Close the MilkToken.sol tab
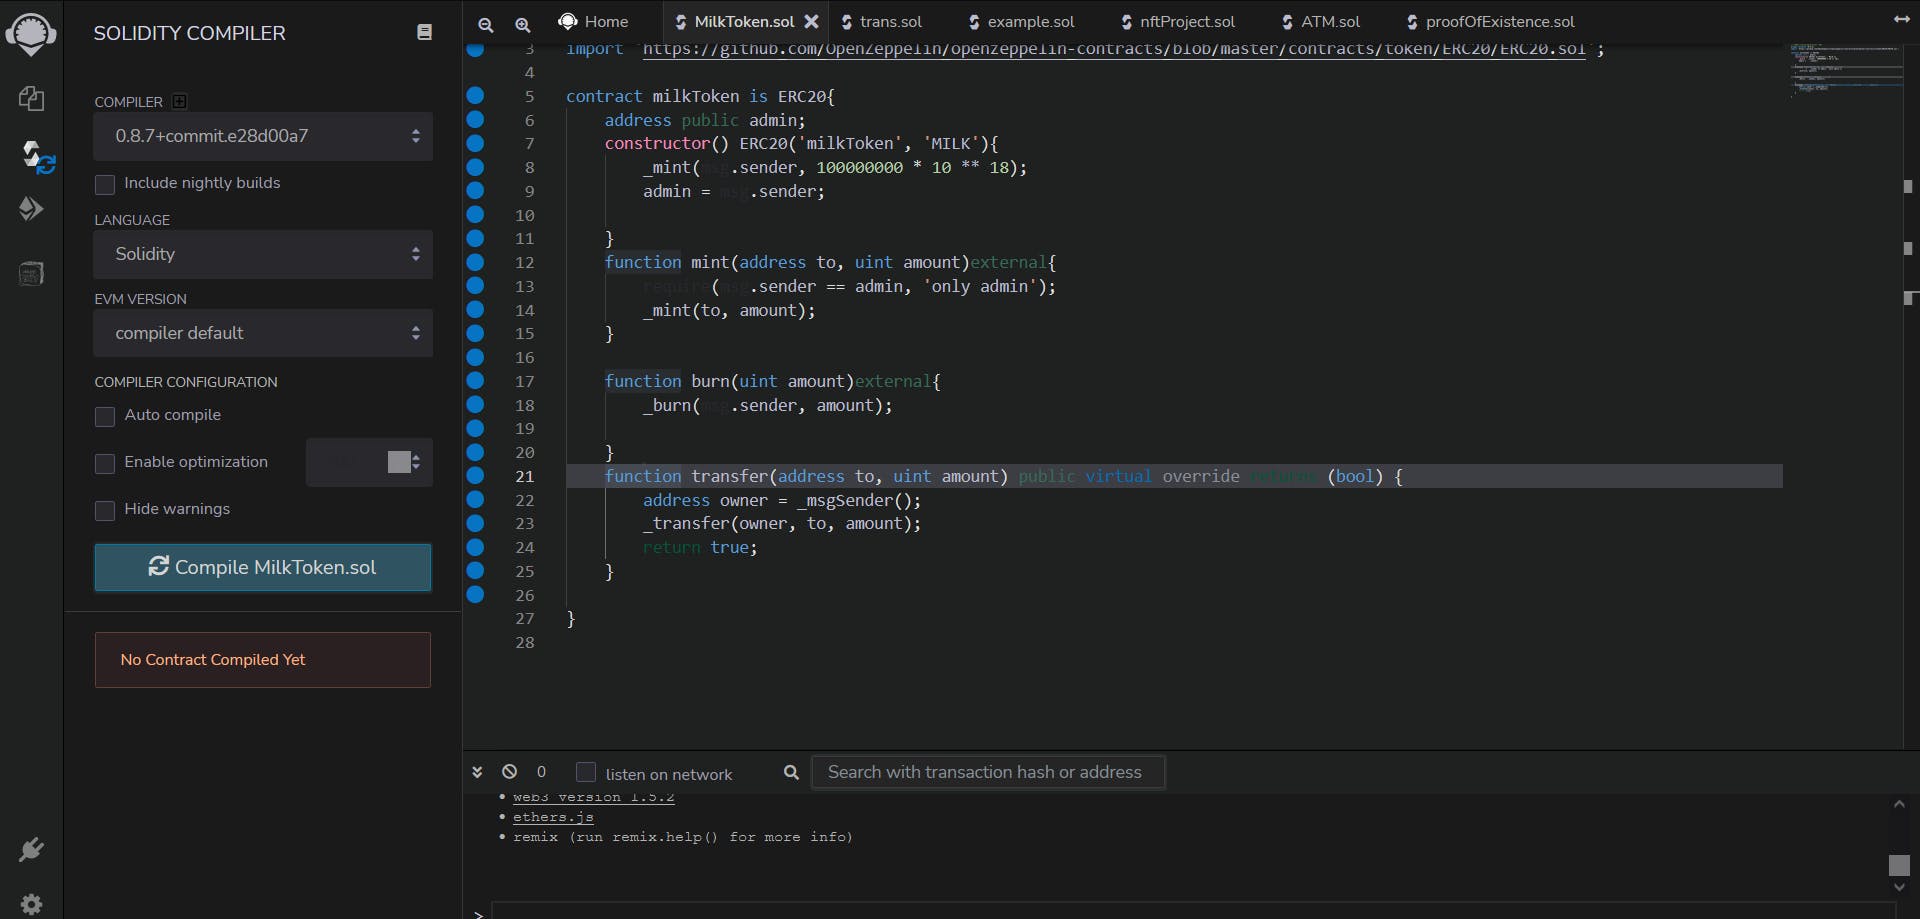 [811, 21]
